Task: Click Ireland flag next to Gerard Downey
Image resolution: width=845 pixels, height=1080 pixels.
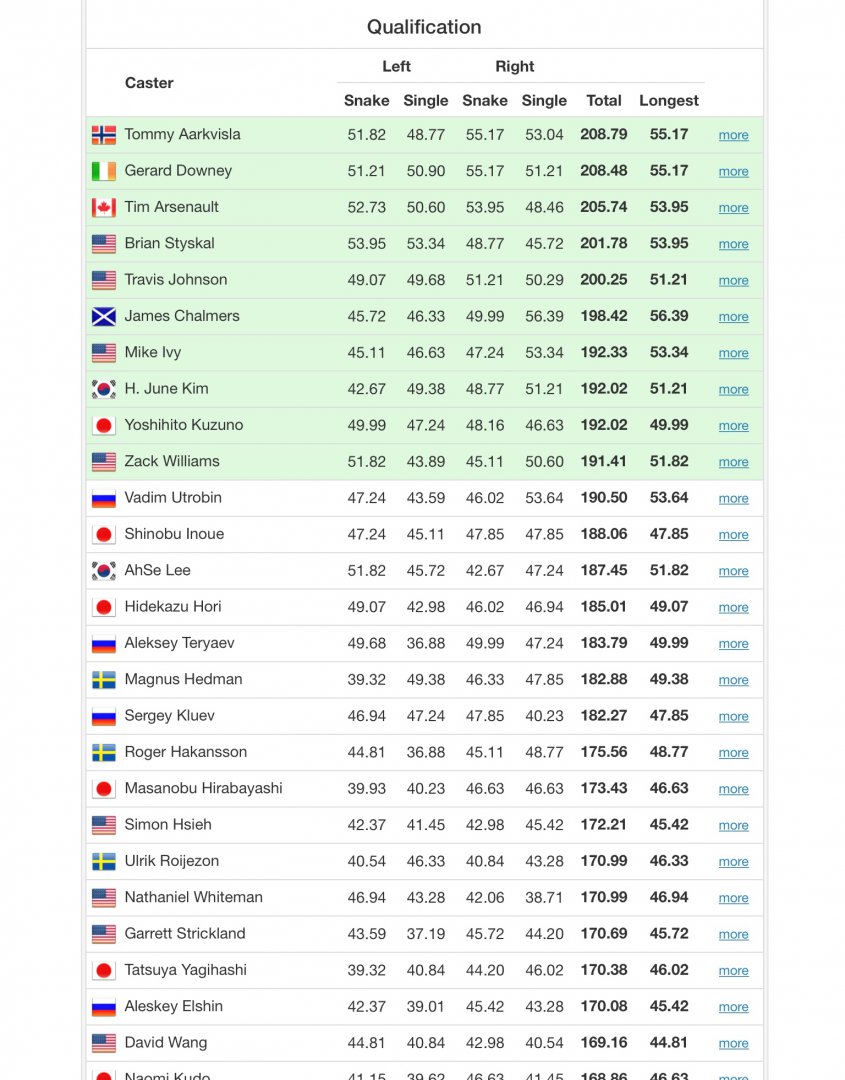Action: point(104,171)
